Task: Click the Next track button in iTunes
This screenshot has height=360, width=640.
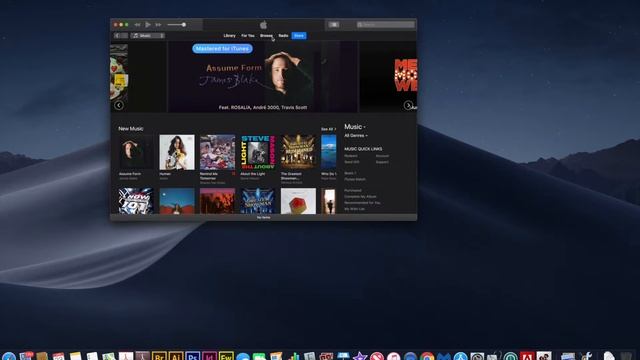Action: (158, 25)
